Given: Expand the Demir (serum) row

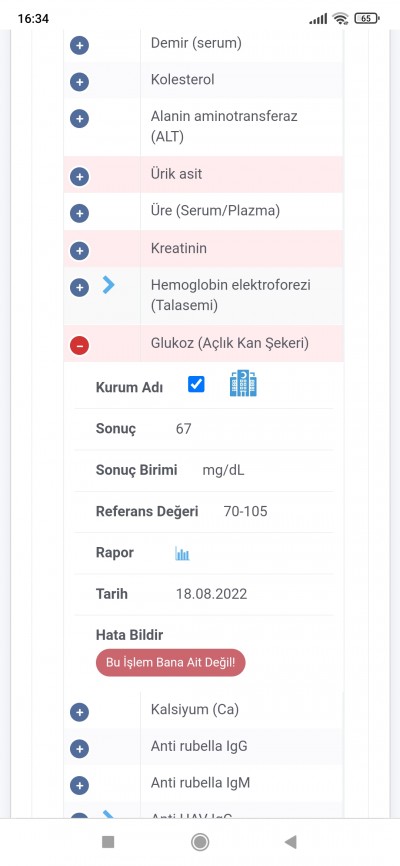Looking at the screenshot, I should pos(80,45).
